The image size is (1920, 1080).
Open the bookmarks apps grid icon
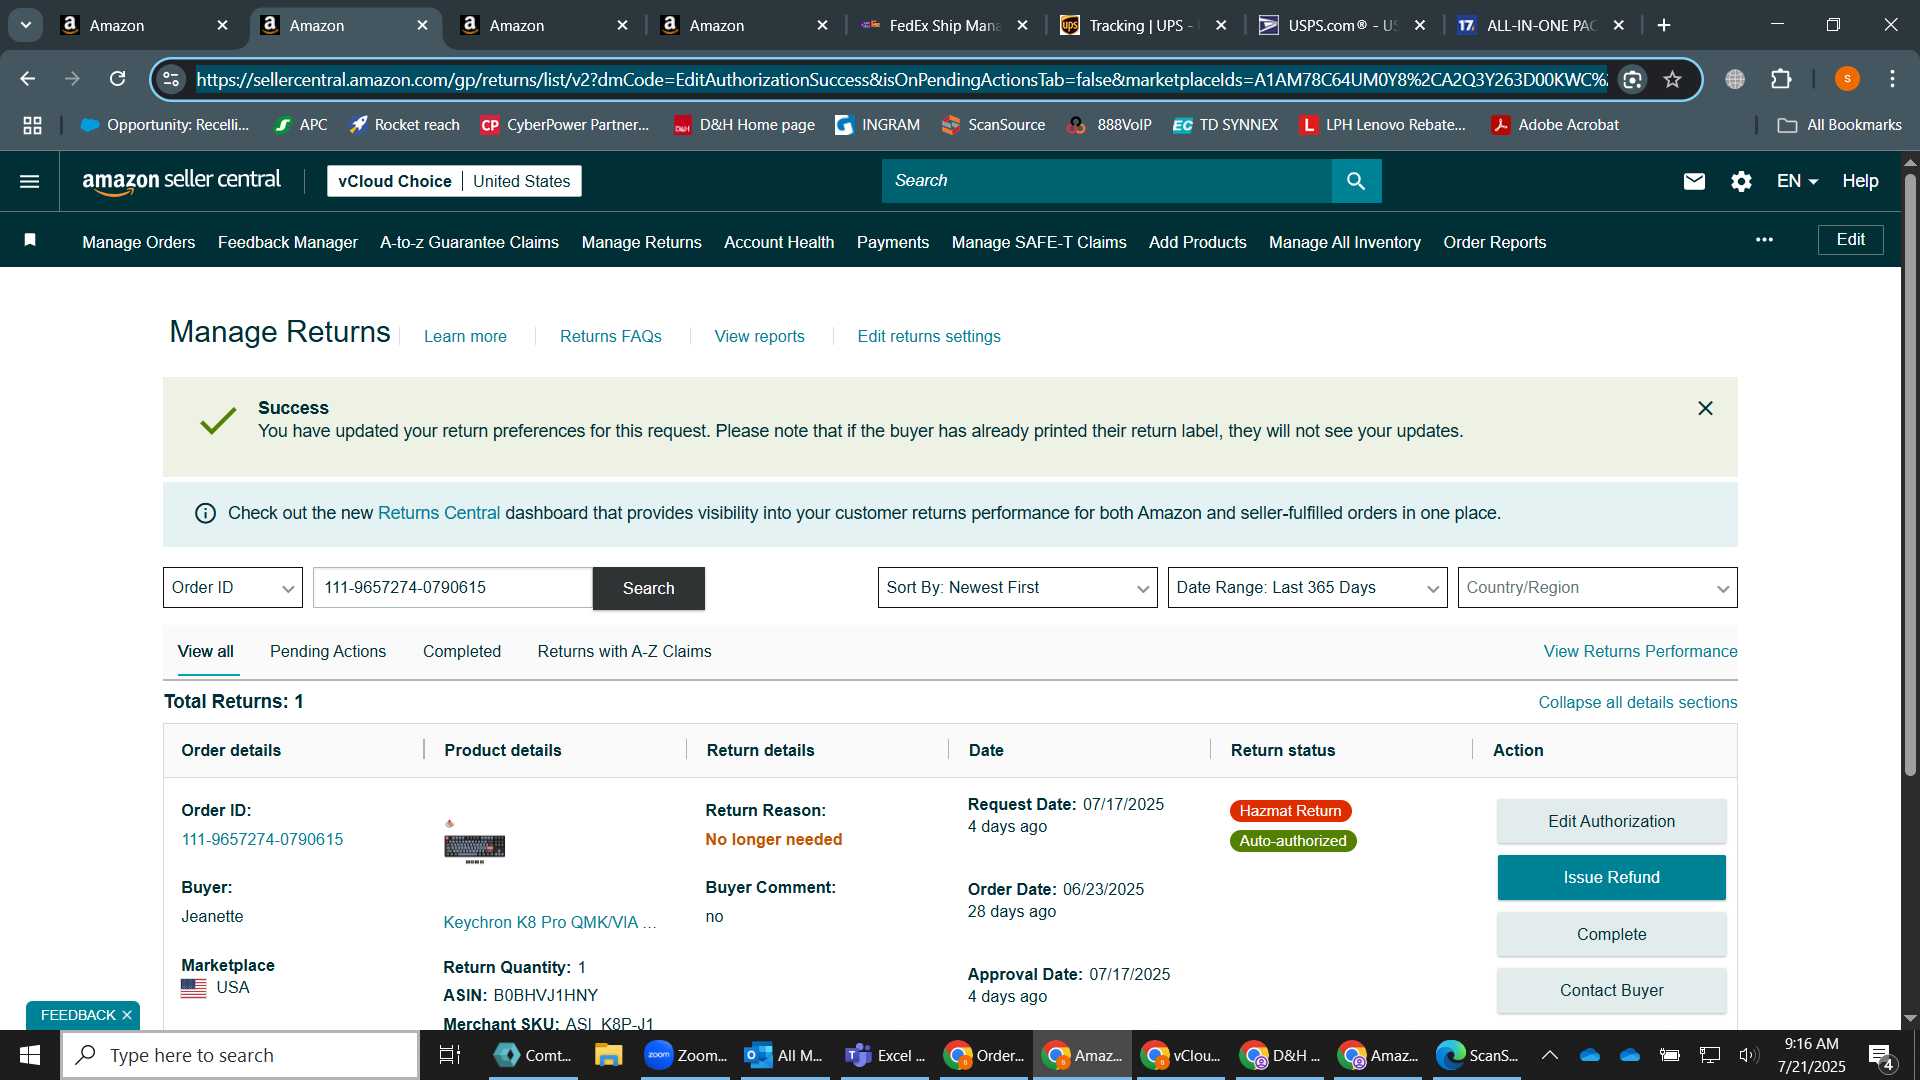click(32, 125)
